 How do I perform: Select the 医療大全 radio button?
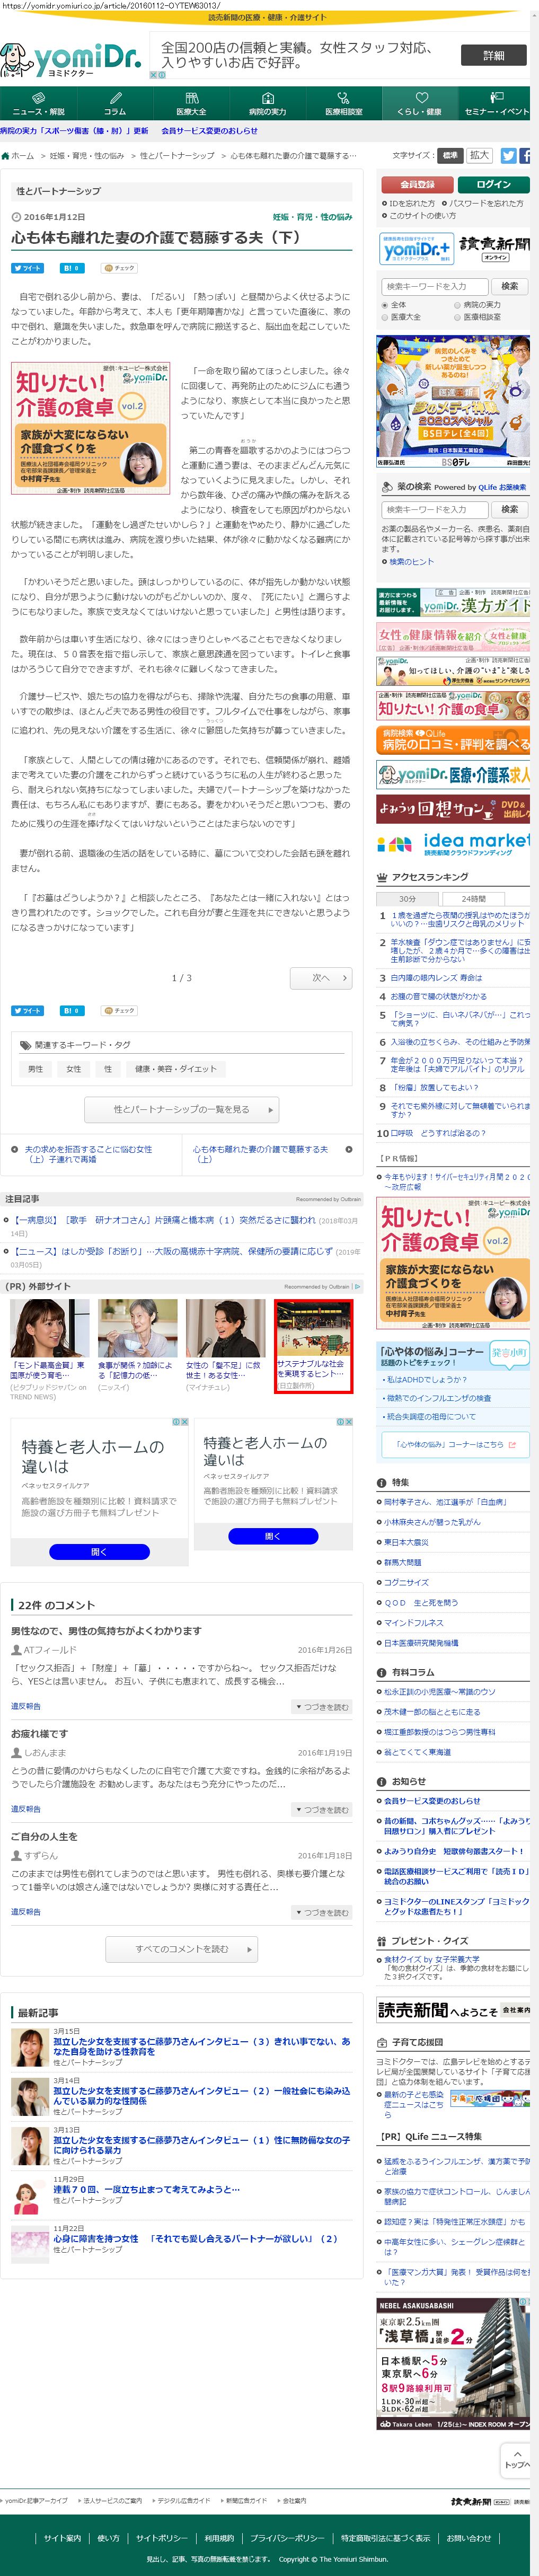(384, 317)
